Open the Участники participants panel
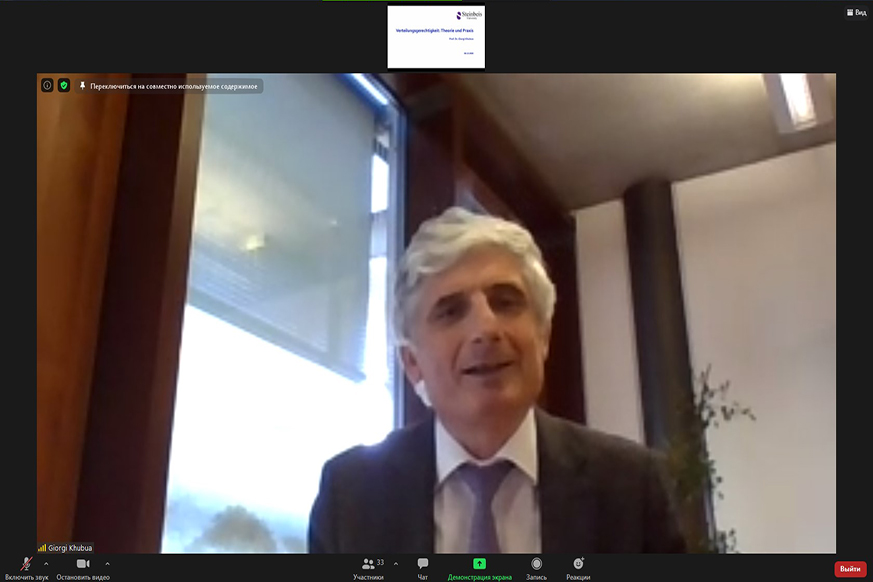The image size is (873, 582). point(370,565)
